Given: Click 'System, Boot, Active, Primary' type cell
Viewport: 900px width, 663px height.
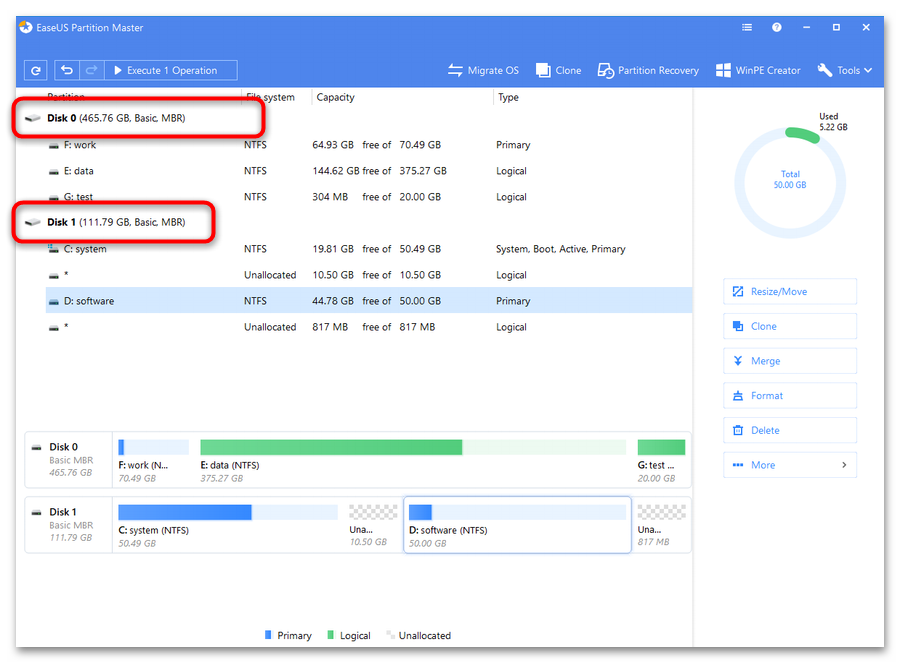Looking at the screenshot, I should [x=561, y=249].
